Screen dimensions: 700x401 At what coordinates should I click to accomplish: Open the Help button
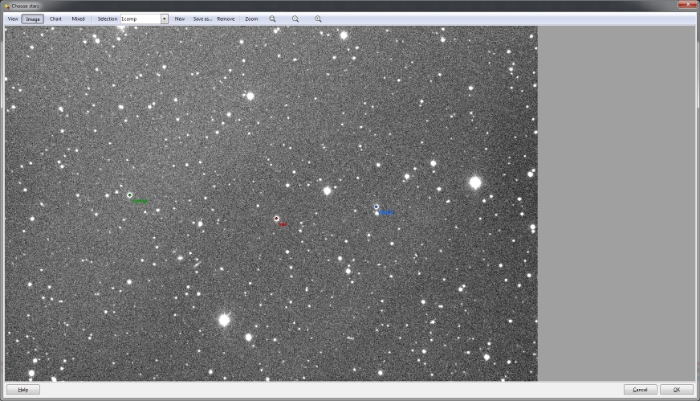click(x=23, y=389)
